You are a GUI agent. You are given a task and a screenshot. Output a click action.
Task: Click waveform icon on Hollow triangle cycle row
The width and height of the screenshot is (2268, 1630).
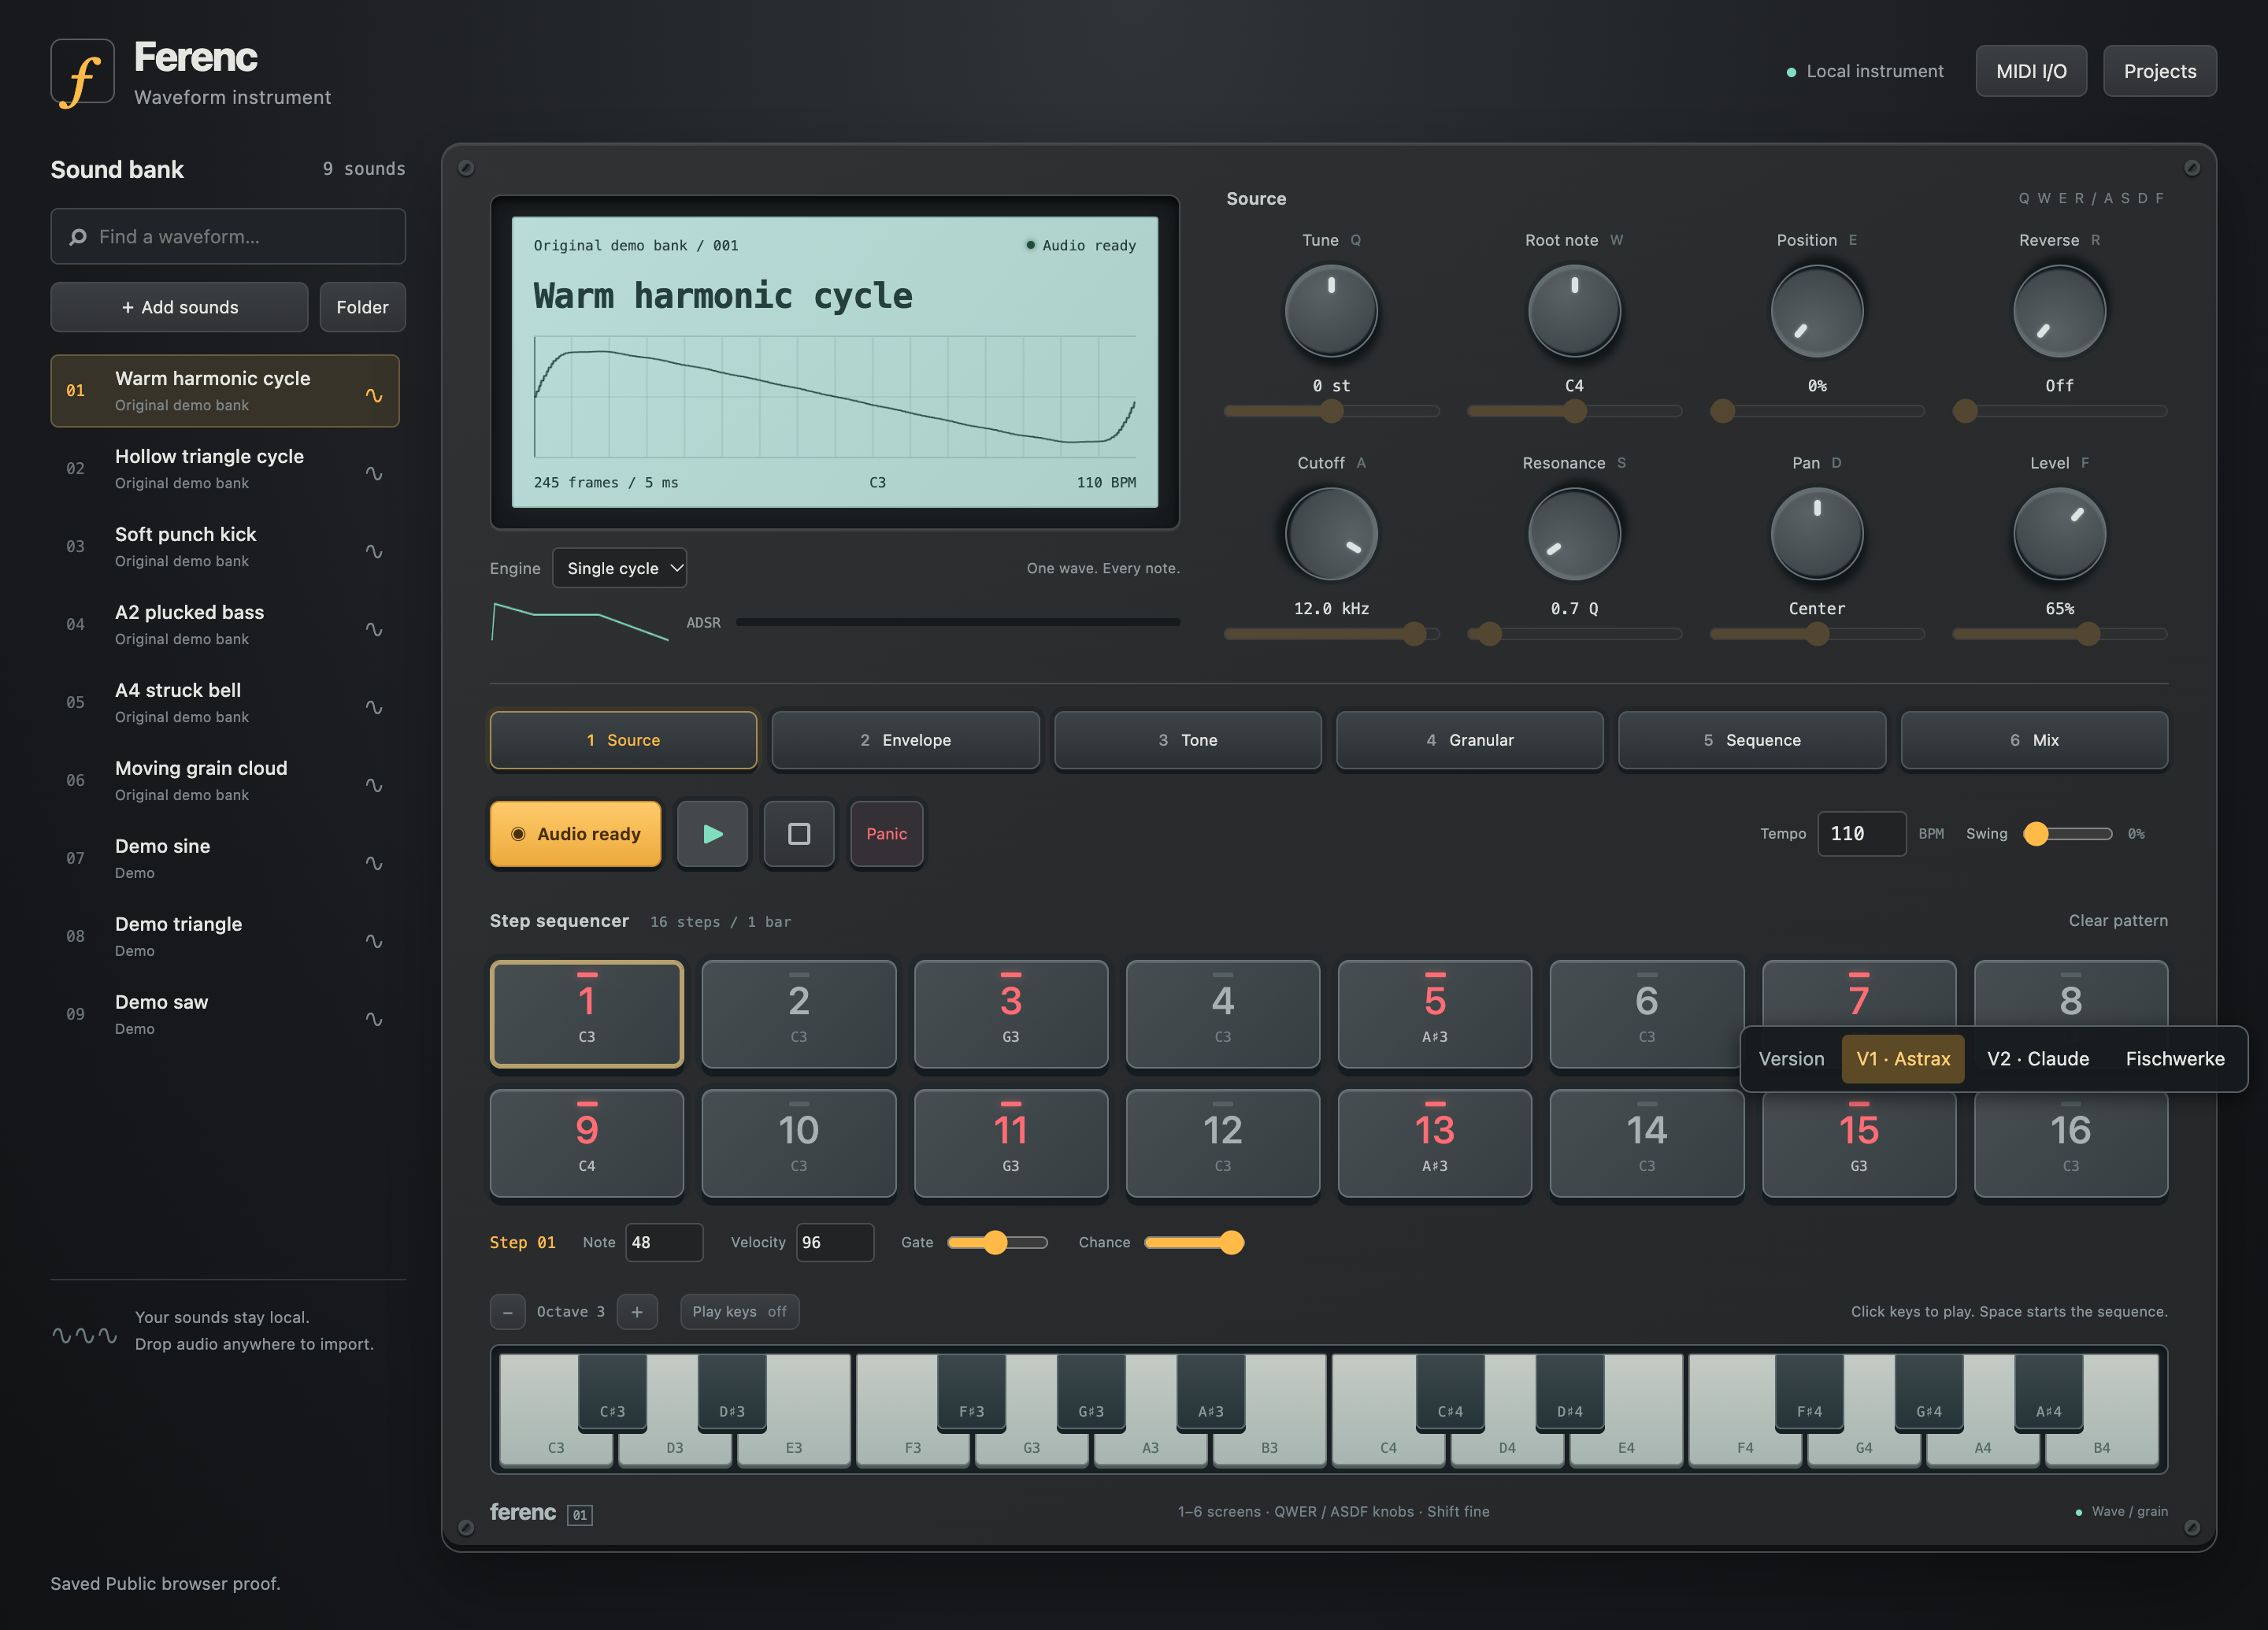(x=374, y=473)
